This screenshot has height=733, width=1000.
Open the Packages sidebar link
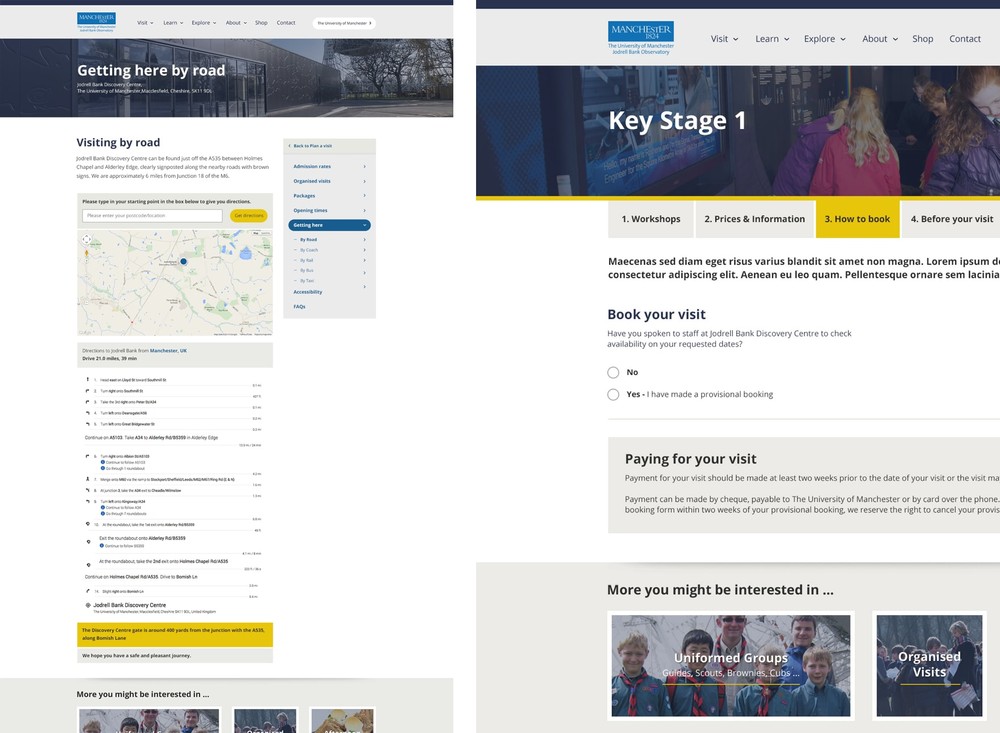(x=304, y=196)
